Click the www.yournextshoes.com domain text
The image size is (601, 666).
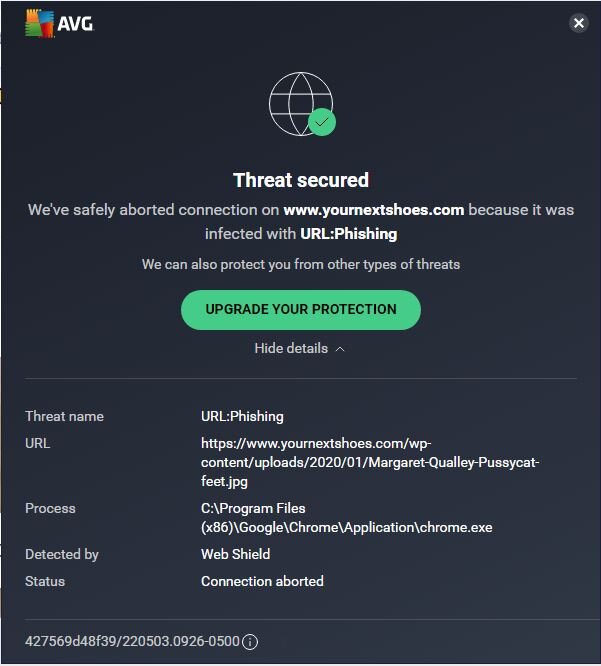click(373, 210)
